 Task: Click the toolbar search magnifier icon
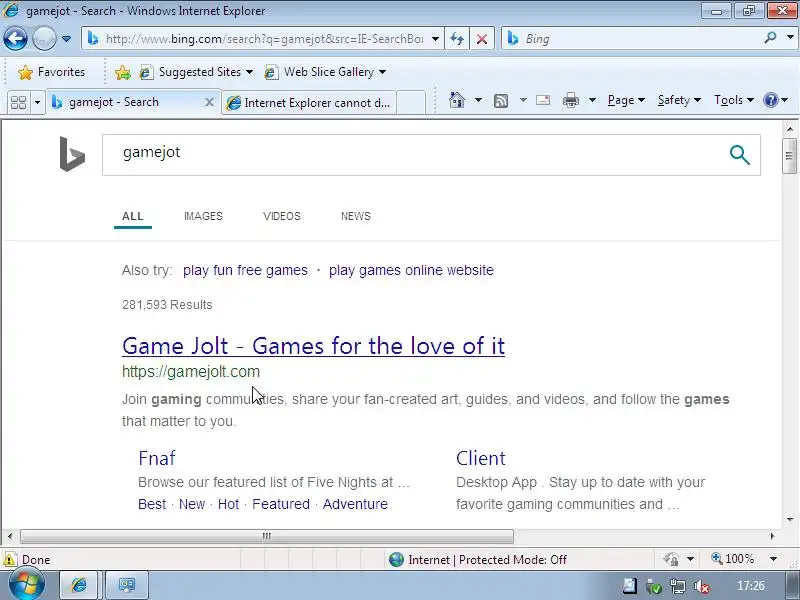tap(770, 38)
